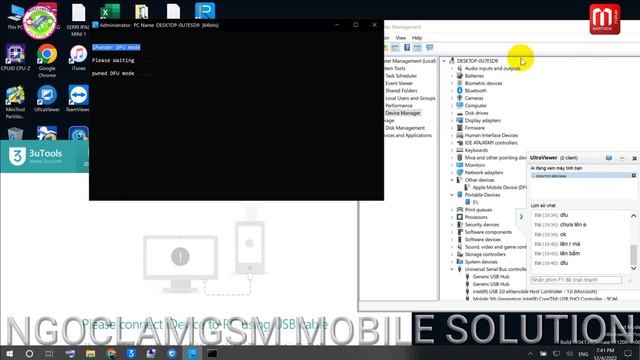640x360 pixels.
Task: Open the Excel file on desktop
Action: click(x=110, y=11)
